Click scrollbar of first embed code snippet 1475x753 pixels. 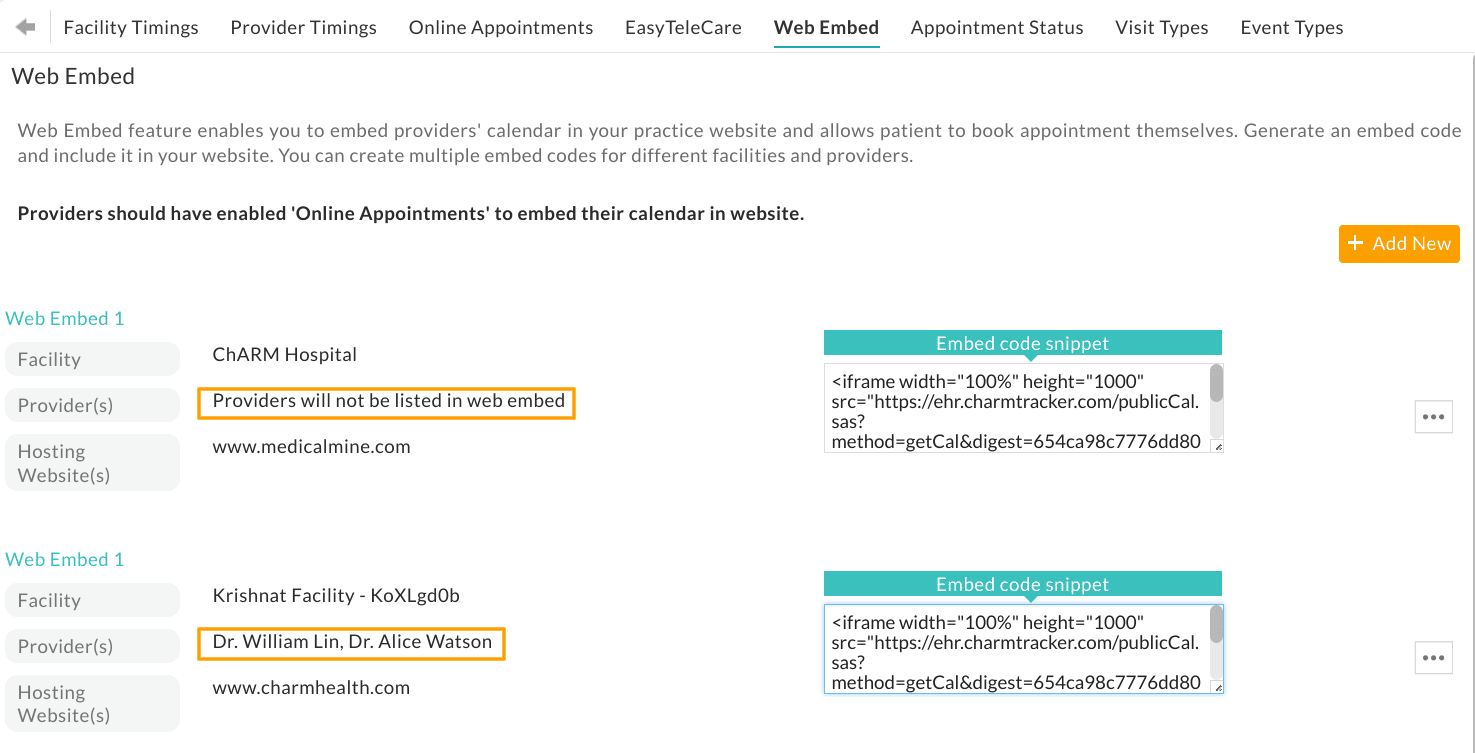[x=1216, y=384]
